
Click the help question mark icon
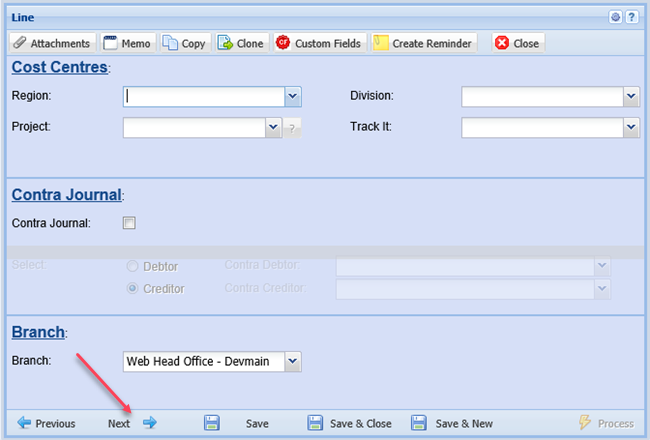click(x=632, y=18)
